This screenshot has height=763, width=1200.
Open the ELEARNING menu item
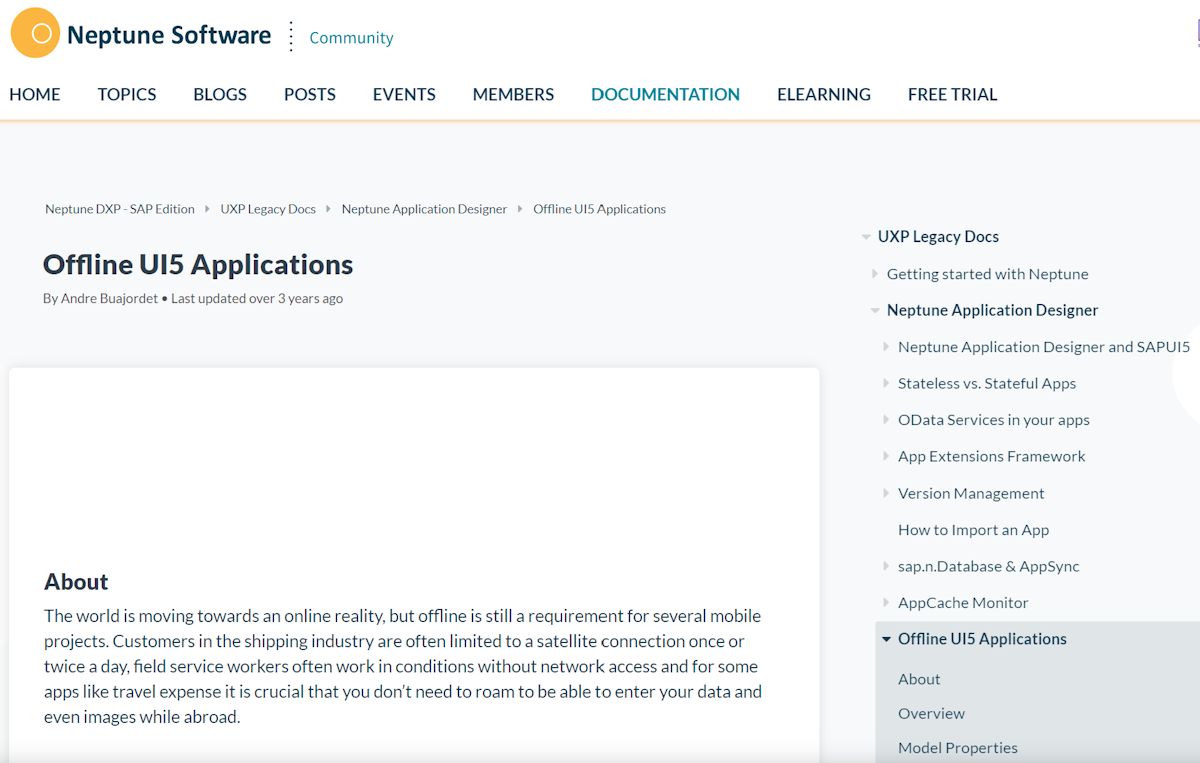[x=824, y=94]
